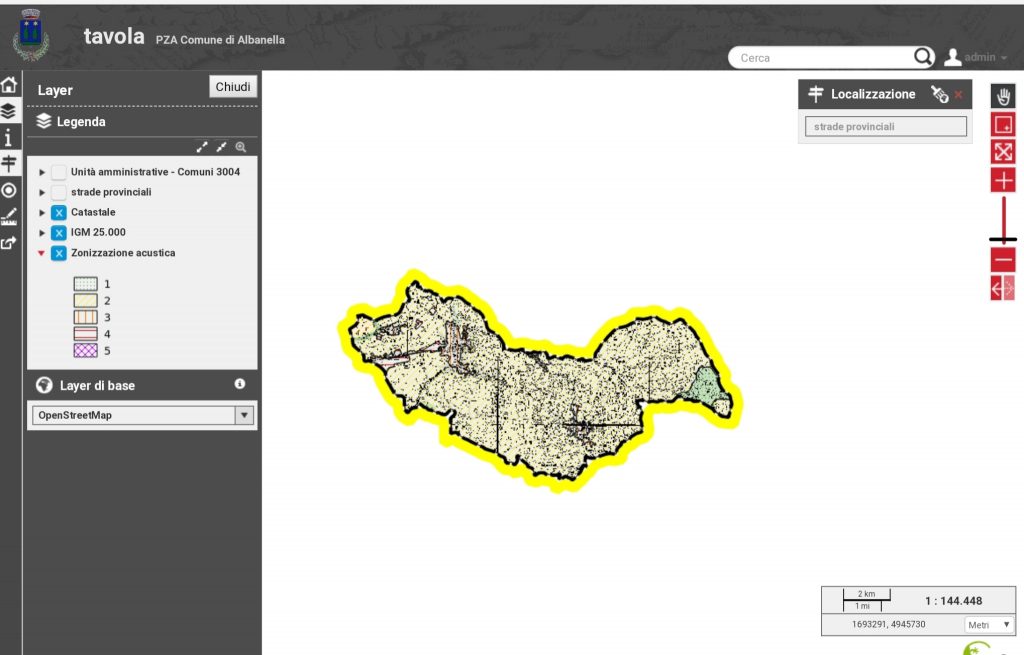Screen dimensions: 1024x655
Task: Enable Unità amministrative - Comuni 3004 layer checkbox
Action: click(59, 172)
